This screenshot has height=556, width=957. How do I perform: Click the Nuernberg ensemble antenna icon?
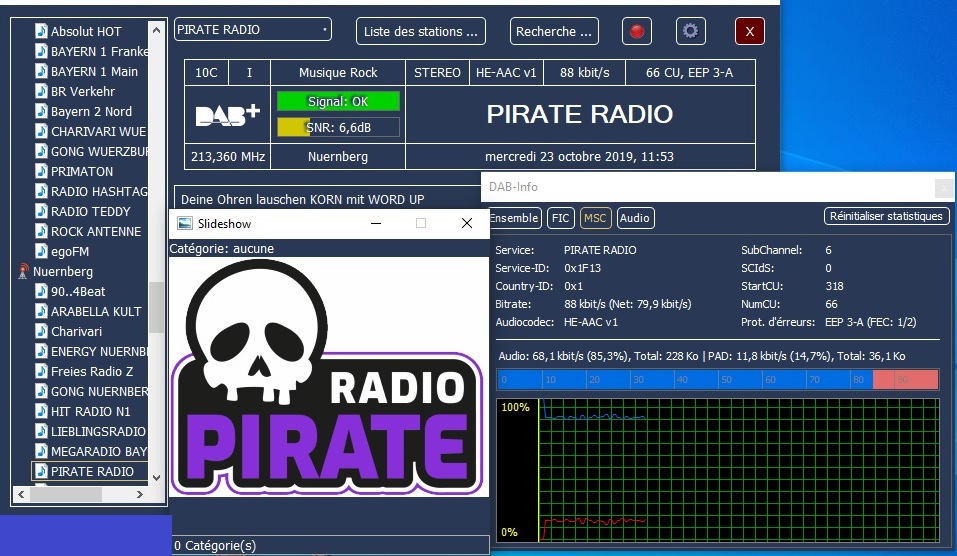coord(23,271)
